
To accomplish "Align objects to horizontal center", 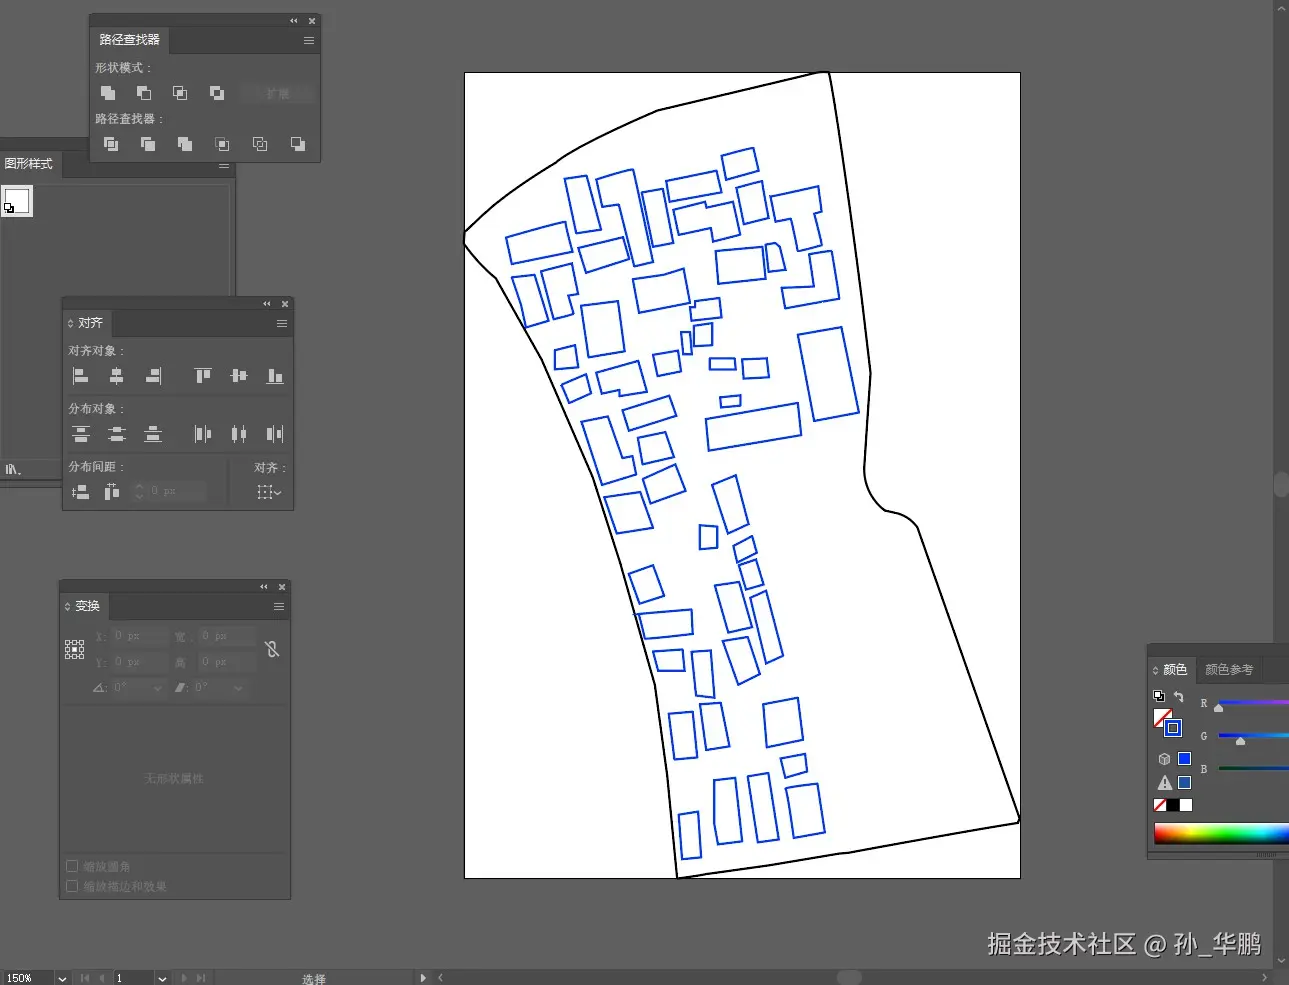I will 117,376.
